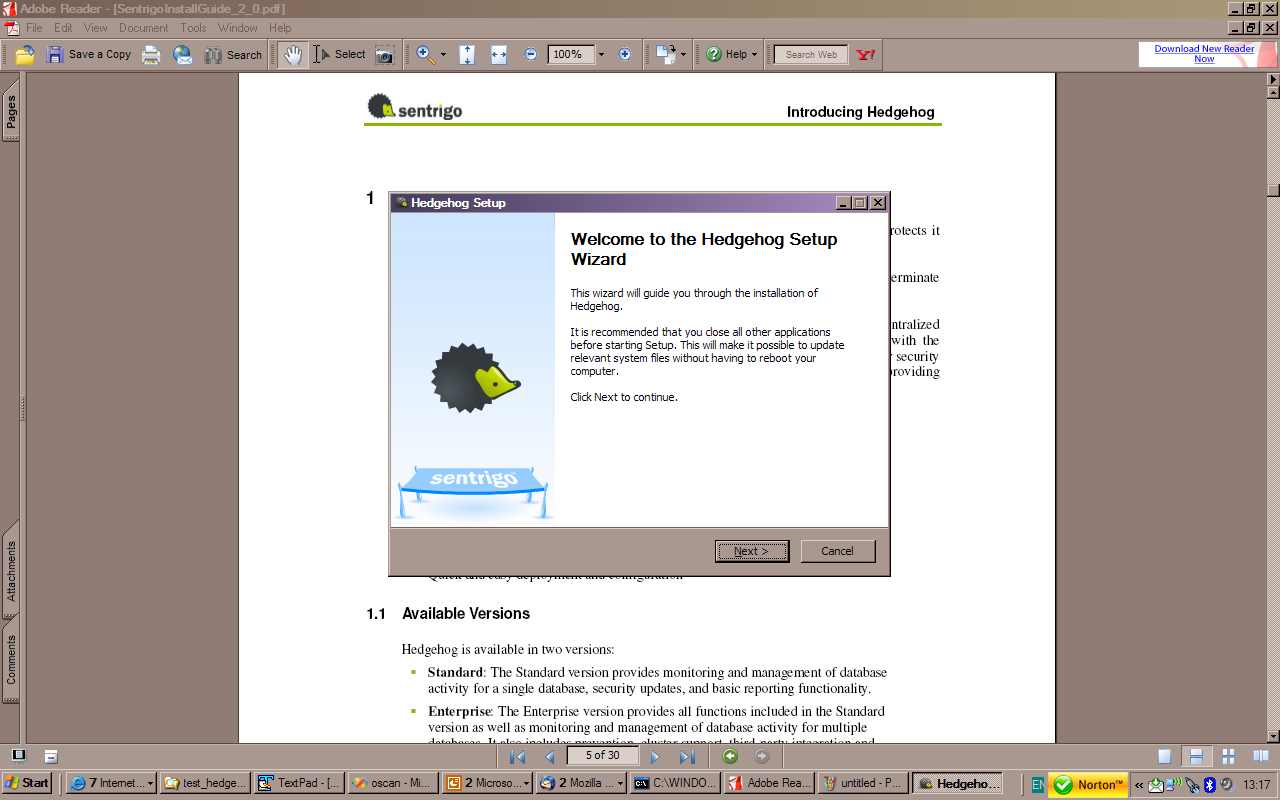Click the Next View arrow button
The height and width of the screenshot is (800, 1280).
(762, 757)
